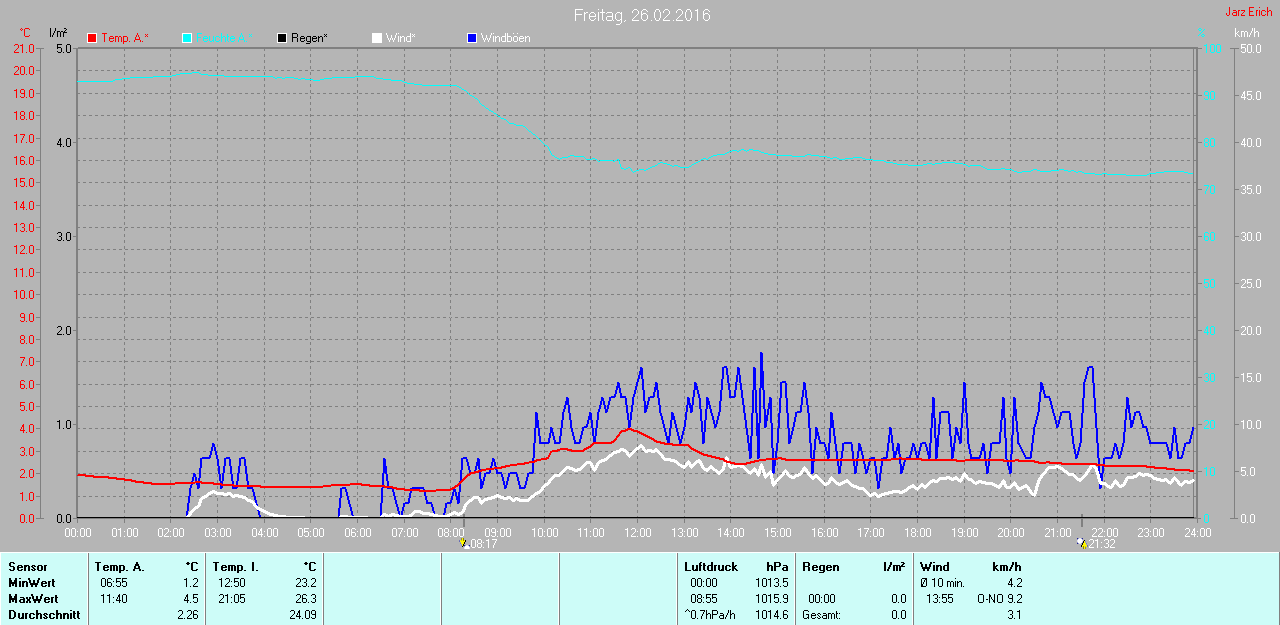Click the Temp. A. minimum time '06:55'
Screen dimensions: 1280x625
(114, 583)
